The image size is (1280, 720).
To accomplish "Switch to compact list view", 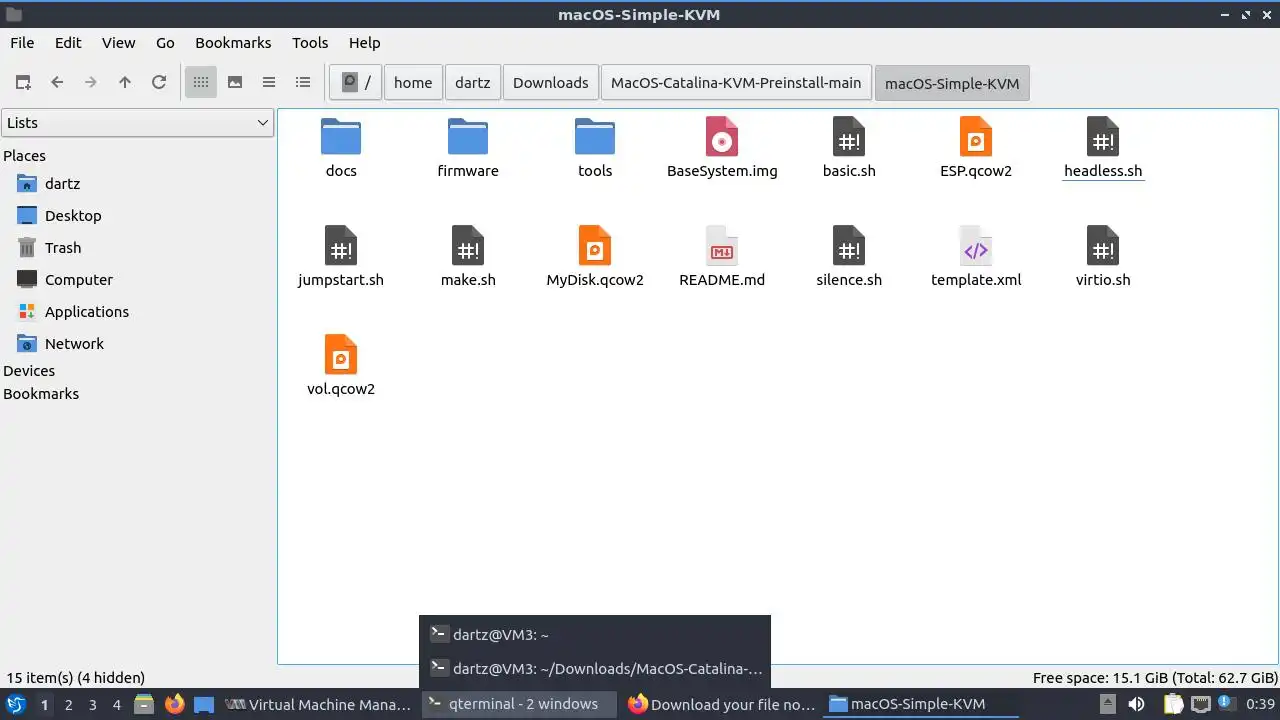I will tap(269, 83).
